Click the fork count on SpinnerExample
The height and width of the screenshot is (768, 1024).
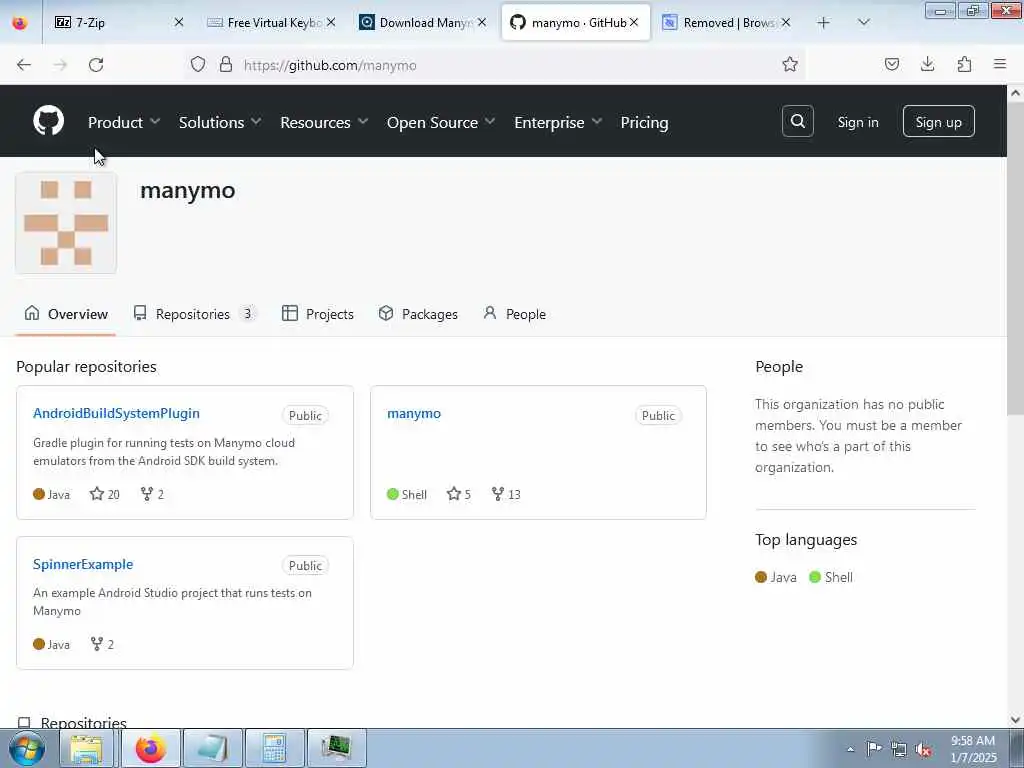(x=103, y=645)
